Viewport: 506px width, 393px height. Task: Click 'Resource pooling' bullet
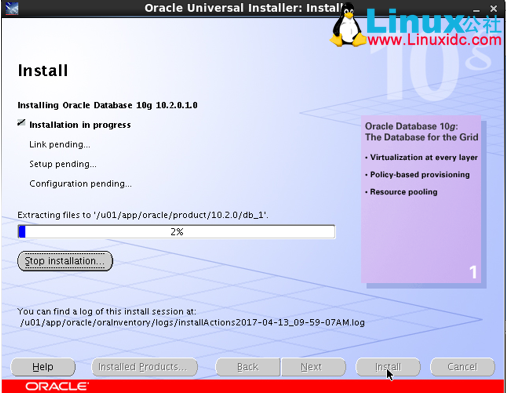tap(401, 192)
